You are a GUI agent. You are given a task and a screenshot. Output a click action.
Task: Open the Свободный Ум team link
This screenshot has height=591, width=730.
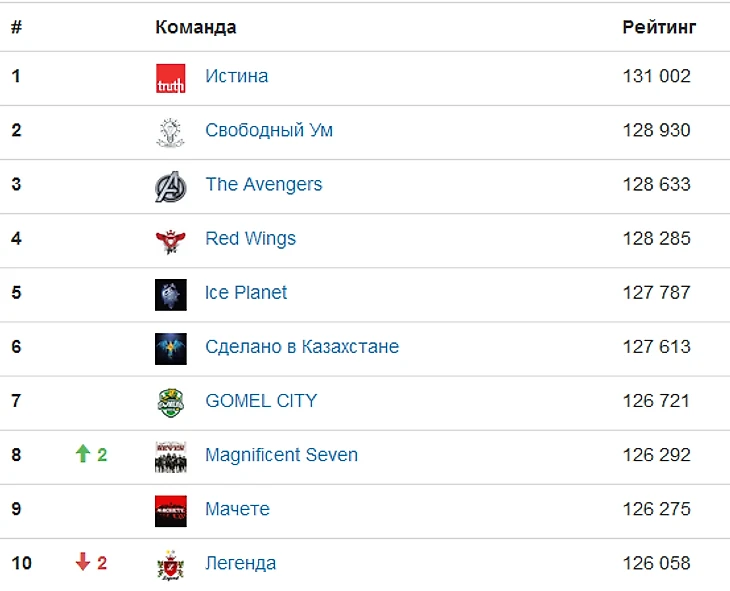[269, 130]
